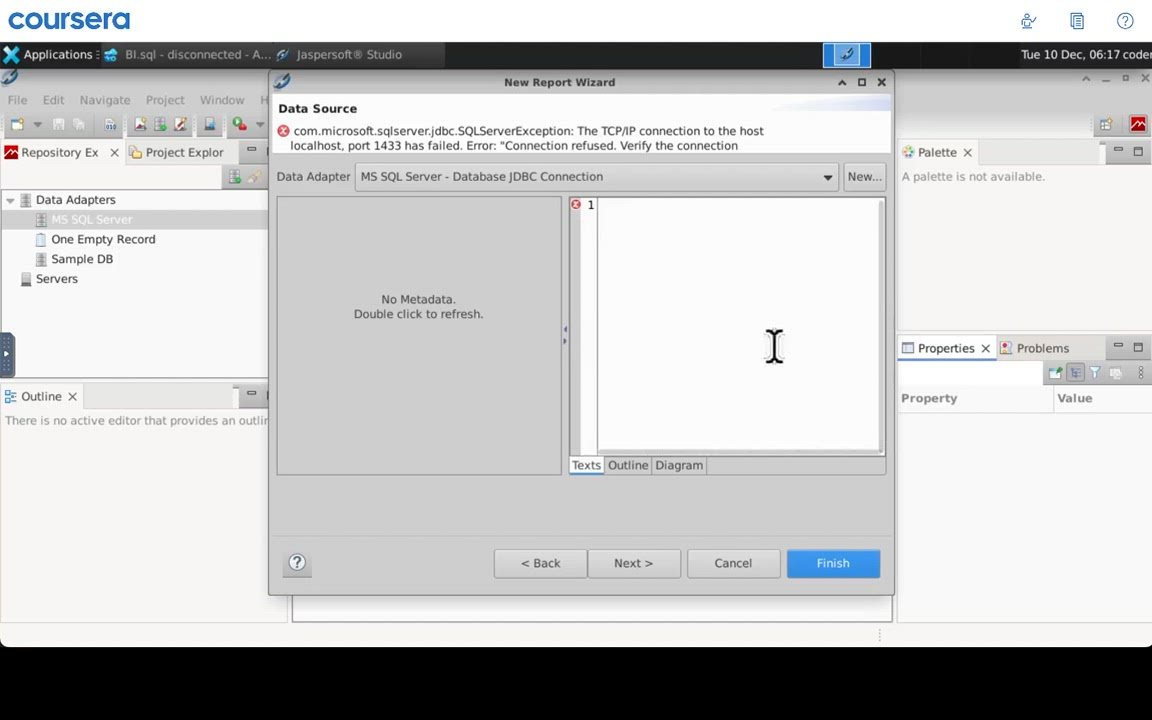Click the create data adapter toolbar icon

click(159, 124)
